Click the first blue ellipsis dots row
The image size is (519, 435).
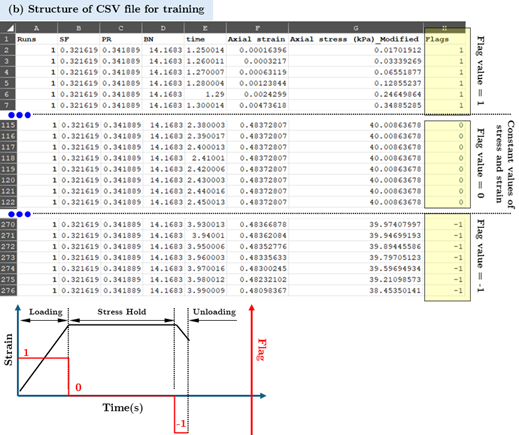coord(19,115)
